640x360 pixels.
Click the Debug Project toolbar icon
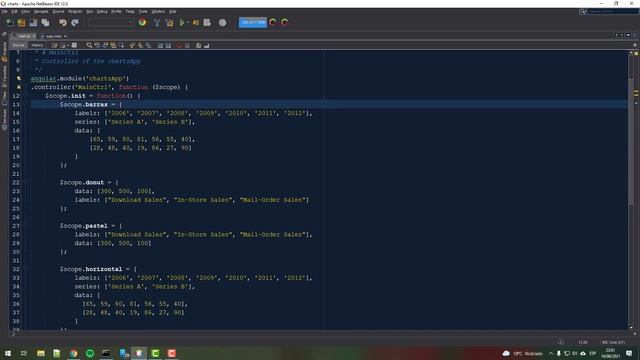click(196, 22)
